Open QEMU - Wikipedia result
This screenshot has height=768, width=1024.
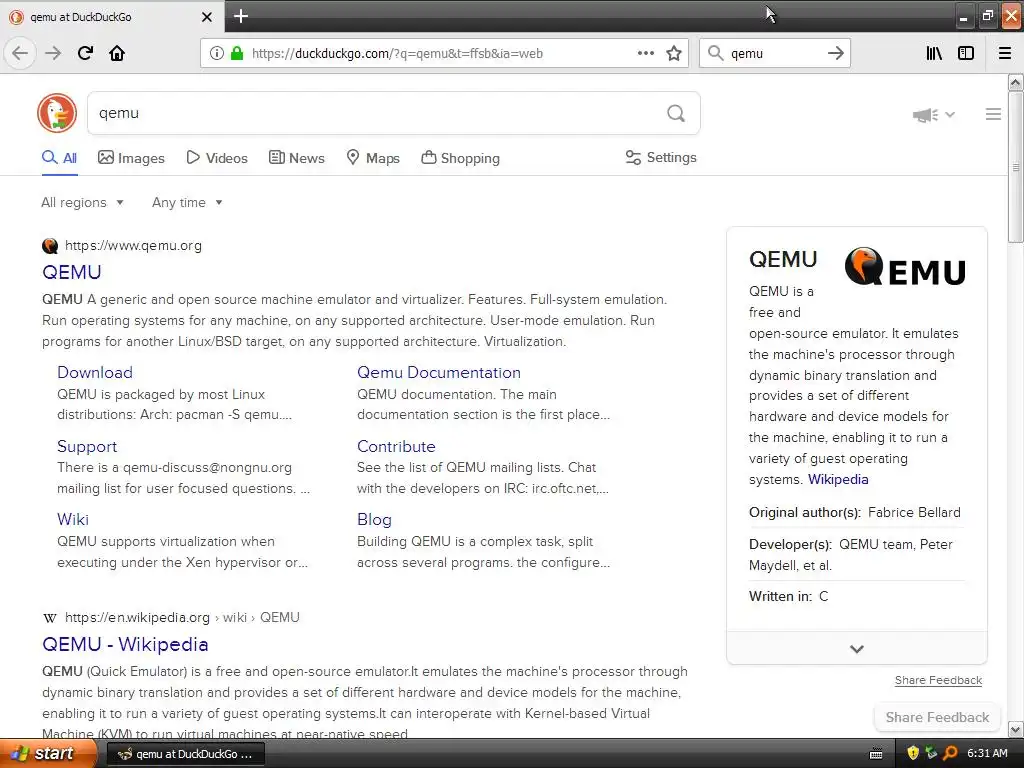(125, 645)
